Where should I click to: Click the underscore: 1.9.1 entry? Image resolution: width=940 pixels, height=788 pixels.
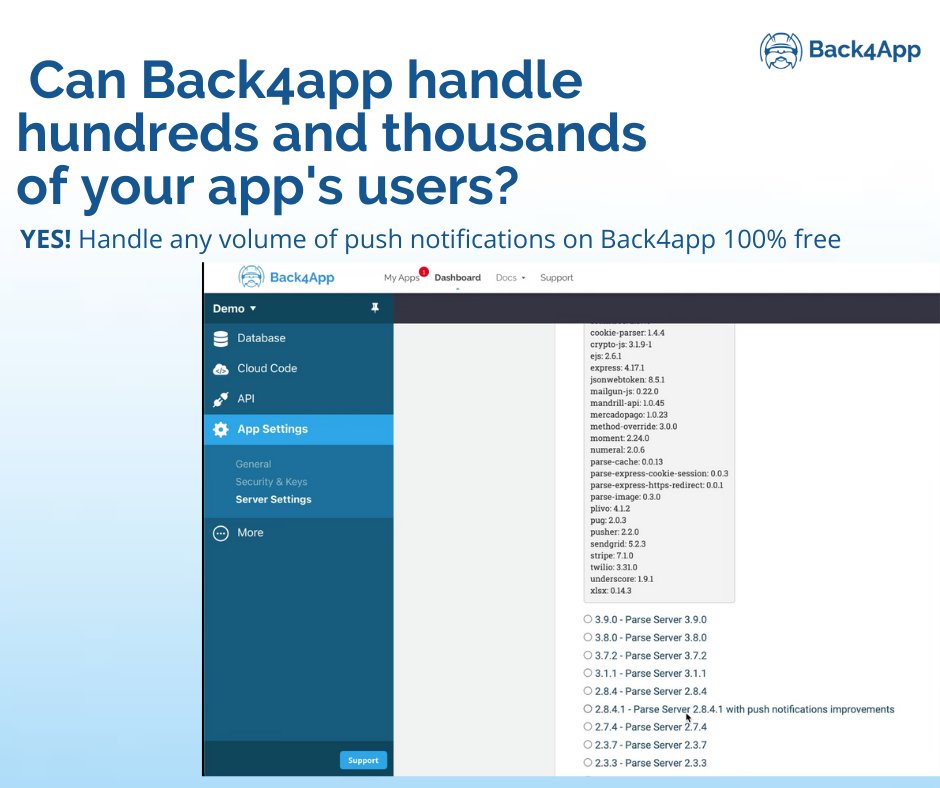[622, 579]
